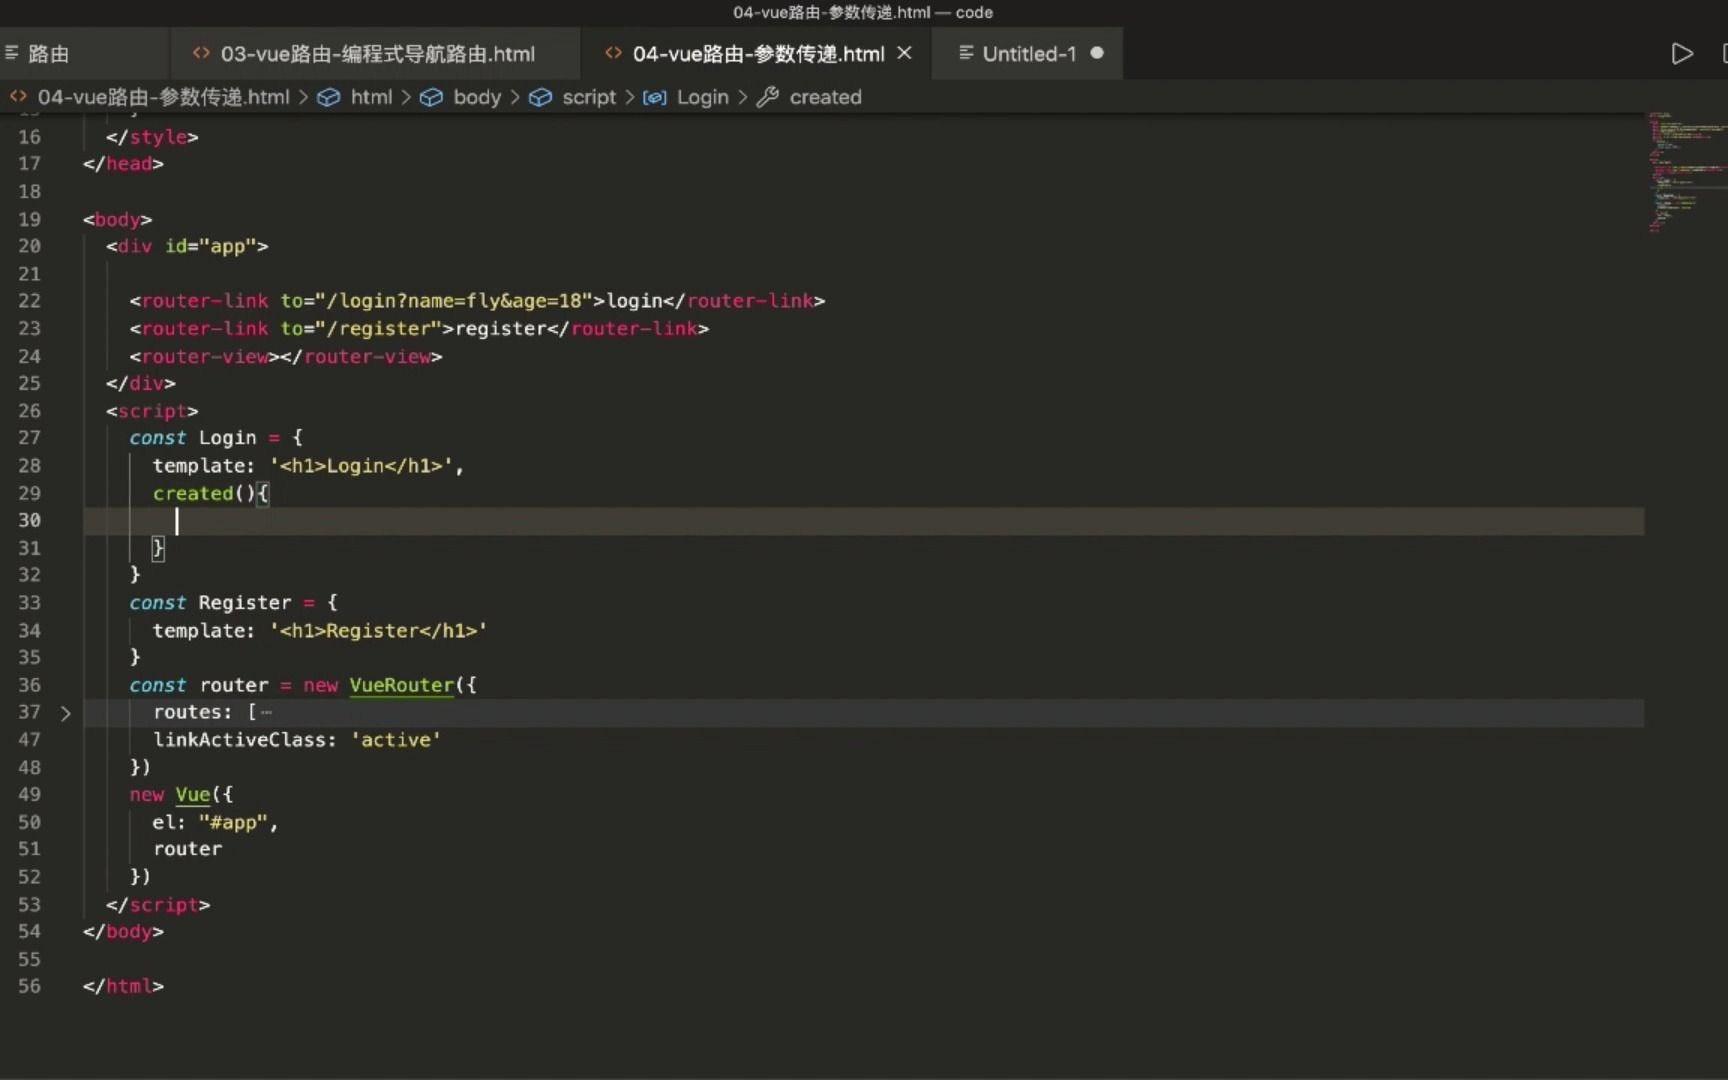
Task: Open the script breadcrumb item
Action: tap(589, 97)
